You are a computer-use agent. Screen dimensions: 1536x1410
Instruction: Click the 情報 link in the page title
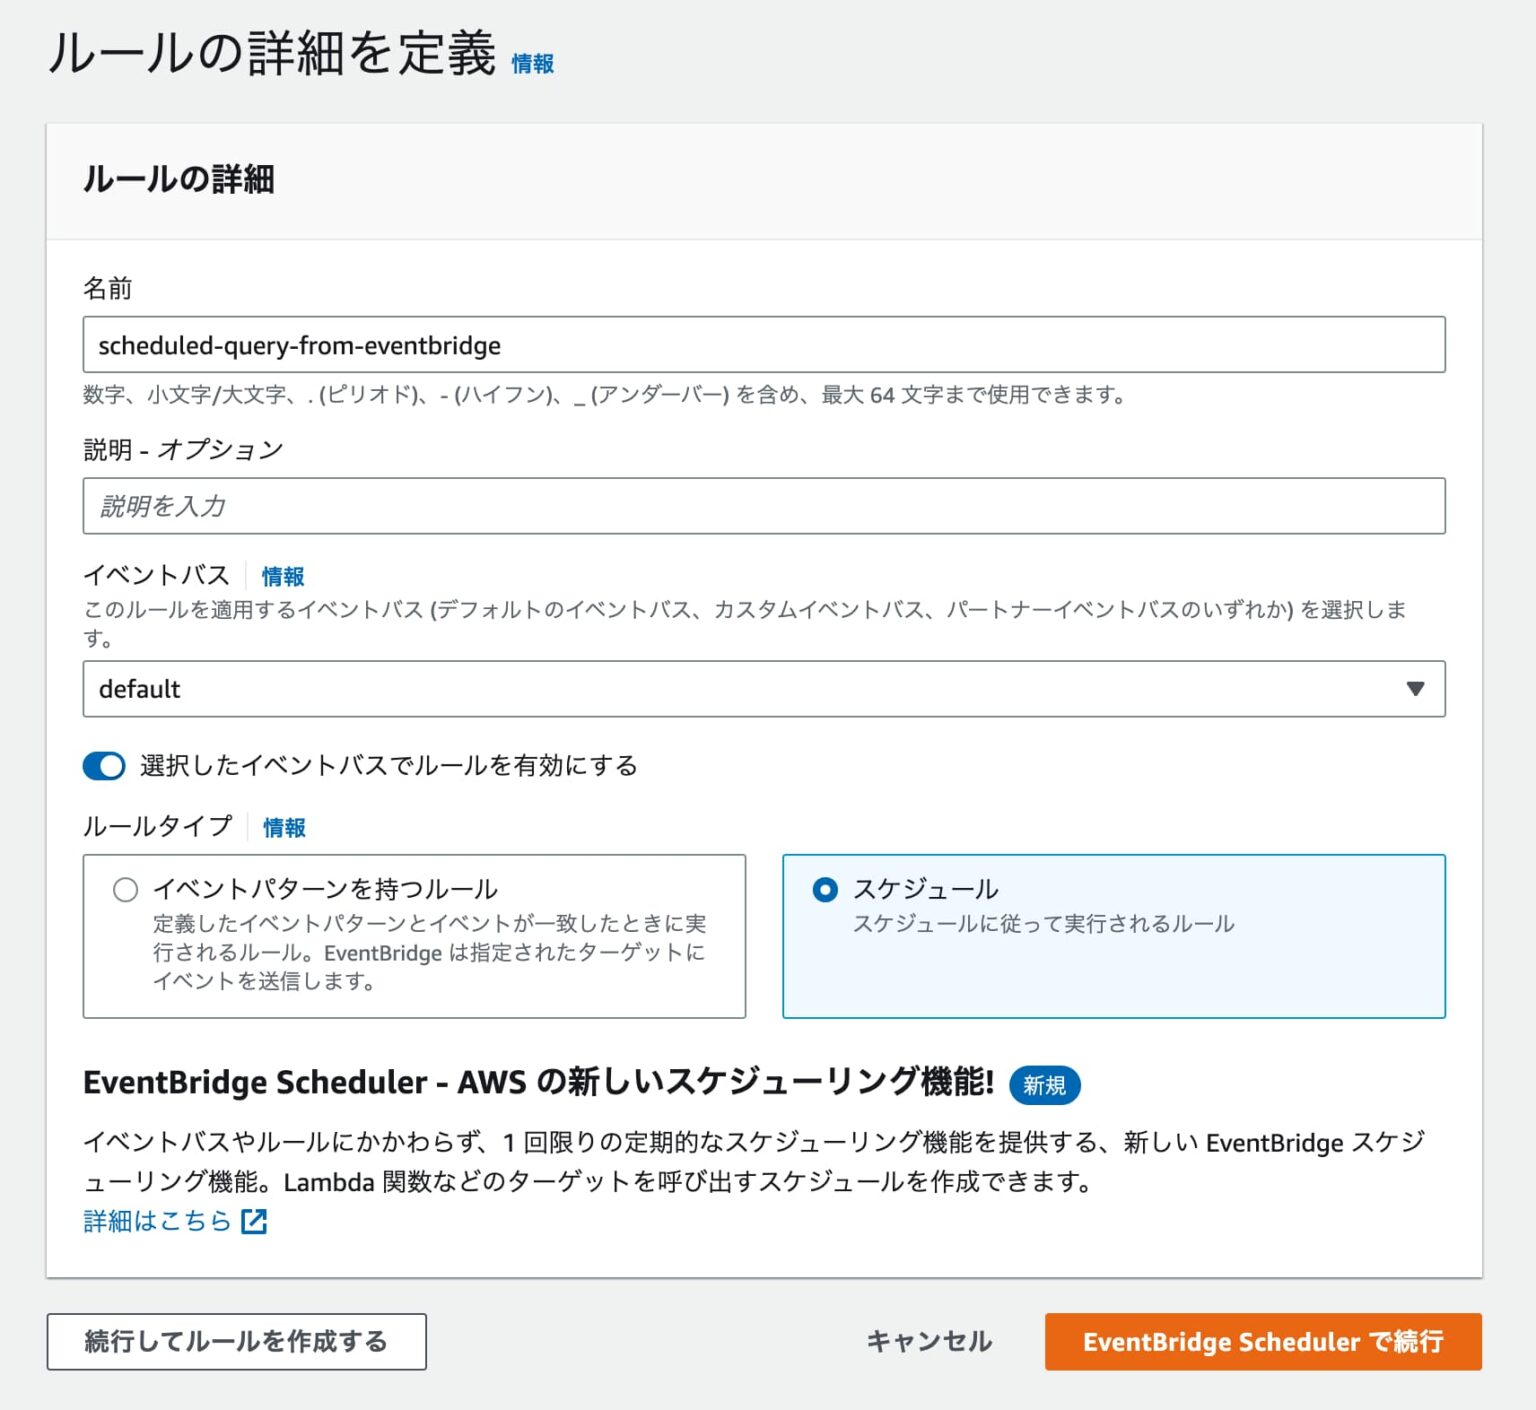(532, 64)
